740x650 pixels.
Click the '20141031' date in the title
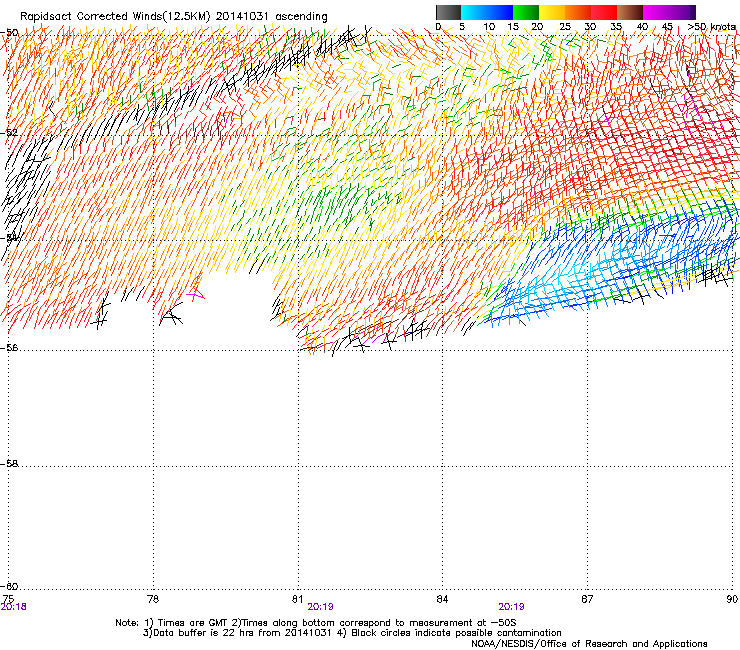[242, 17]
